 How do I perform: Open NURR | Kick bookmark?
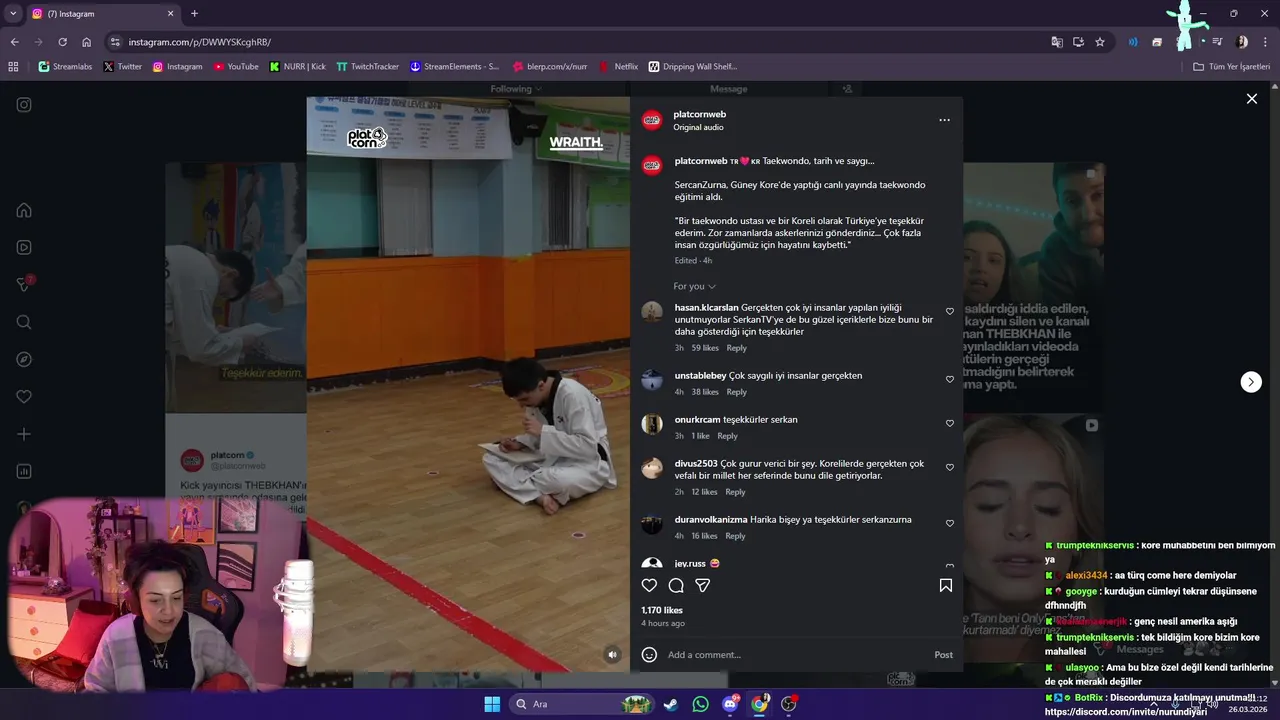coord(298,67)
